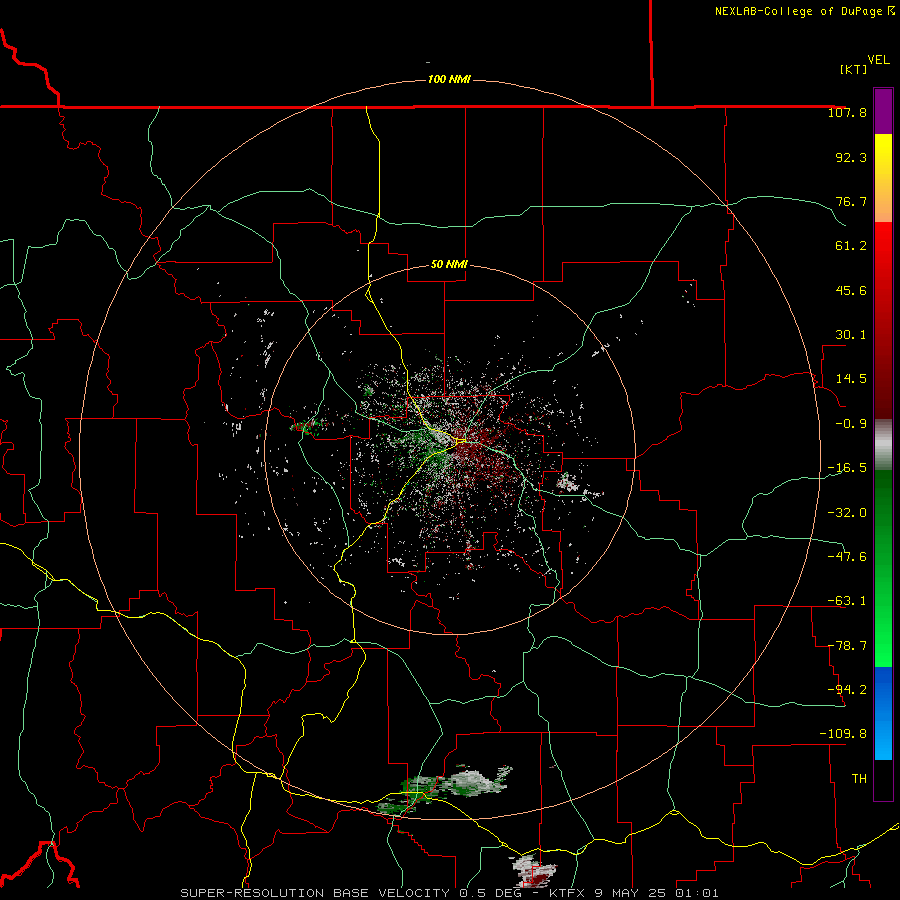The height and width of the screenshot is (900, 900).
Task: Click the purple segment of the color bar
Action: [883, 111]
